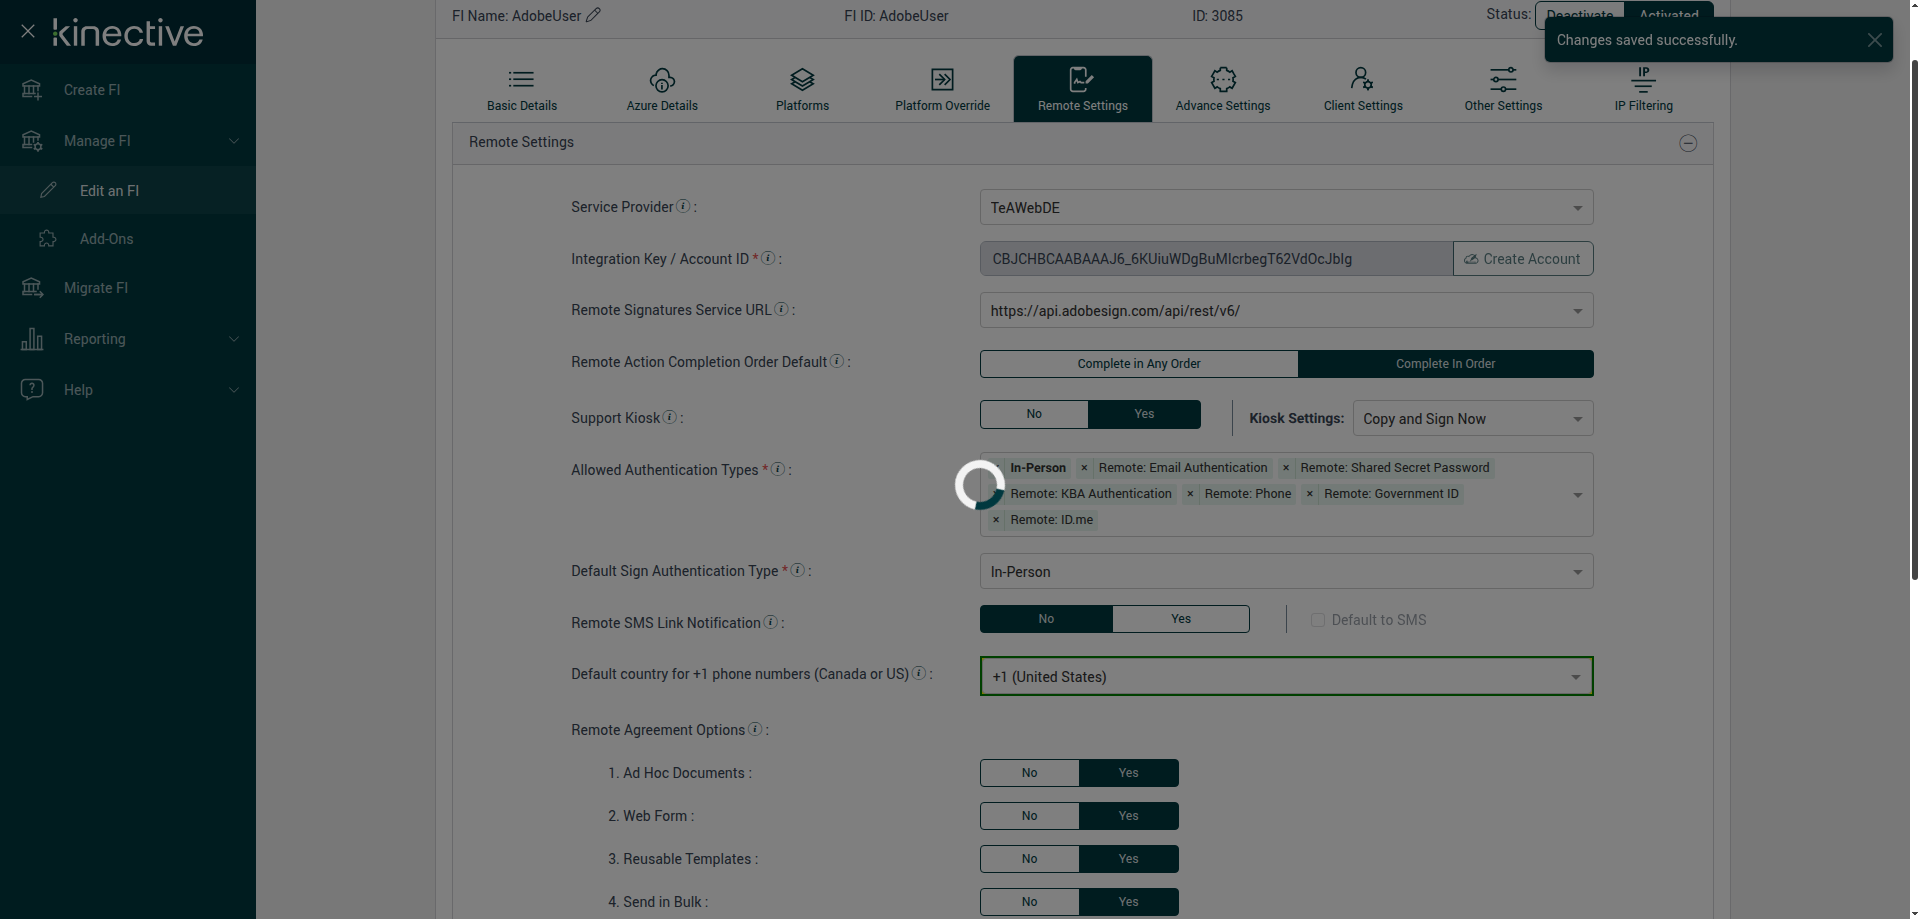Dismiss the Changes saved notification
The image size is (1920, 919).
1874,40
